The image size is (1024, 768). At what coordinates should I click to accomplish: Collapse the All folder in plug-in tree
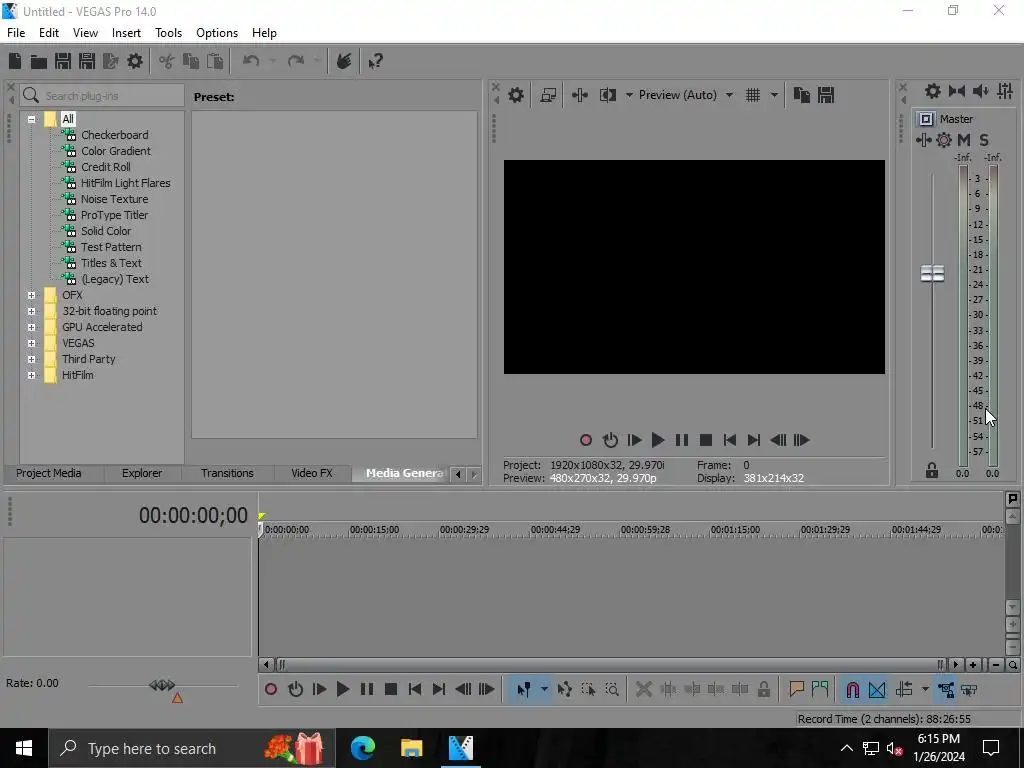[31, 119]
